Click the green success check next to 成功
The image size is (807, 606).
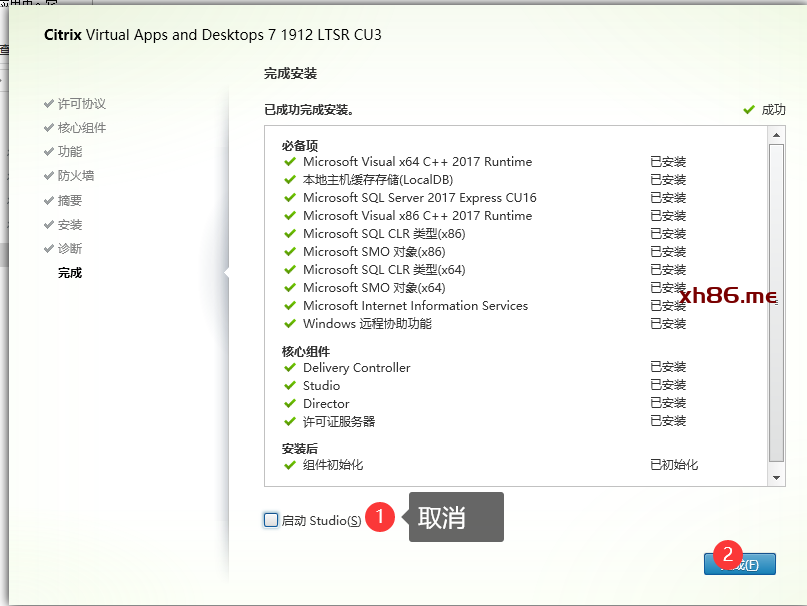pos(749,110)
